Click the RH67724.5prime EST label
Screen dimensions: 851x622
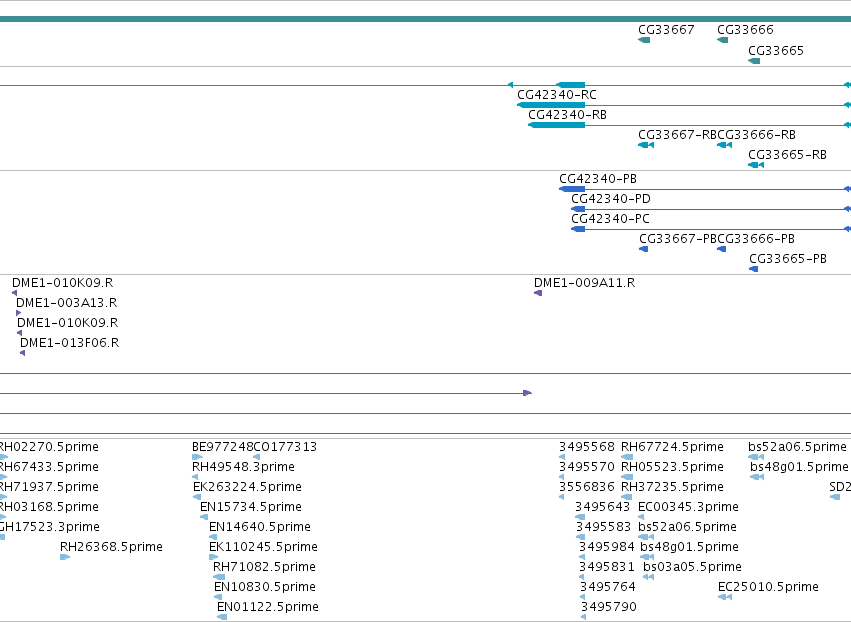pyautogui.click(x=672, y=447)
